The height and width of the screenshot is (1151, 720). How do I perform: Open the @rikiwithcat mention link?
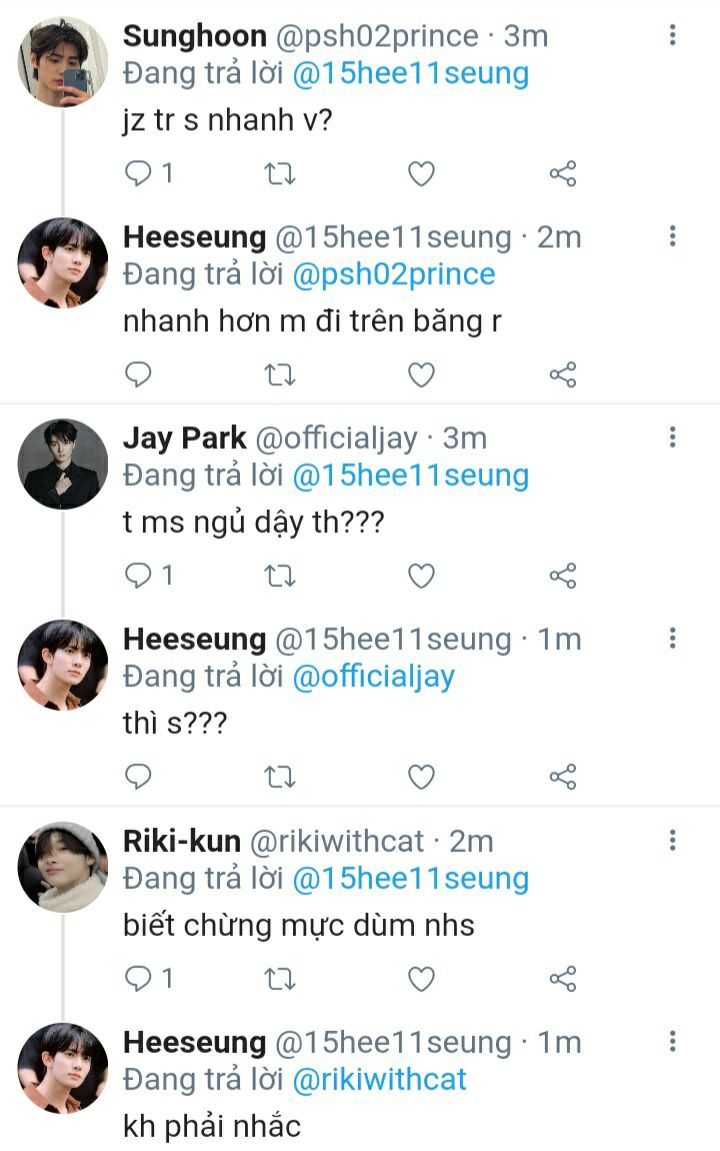click(x=379, y=1079)
